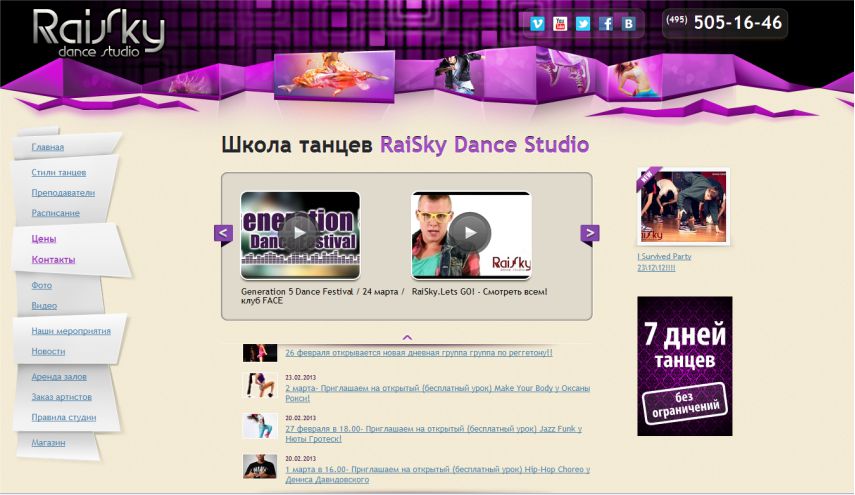855x495 pixels.
Task: Open the Vimeo social icon
Action: 537,23
